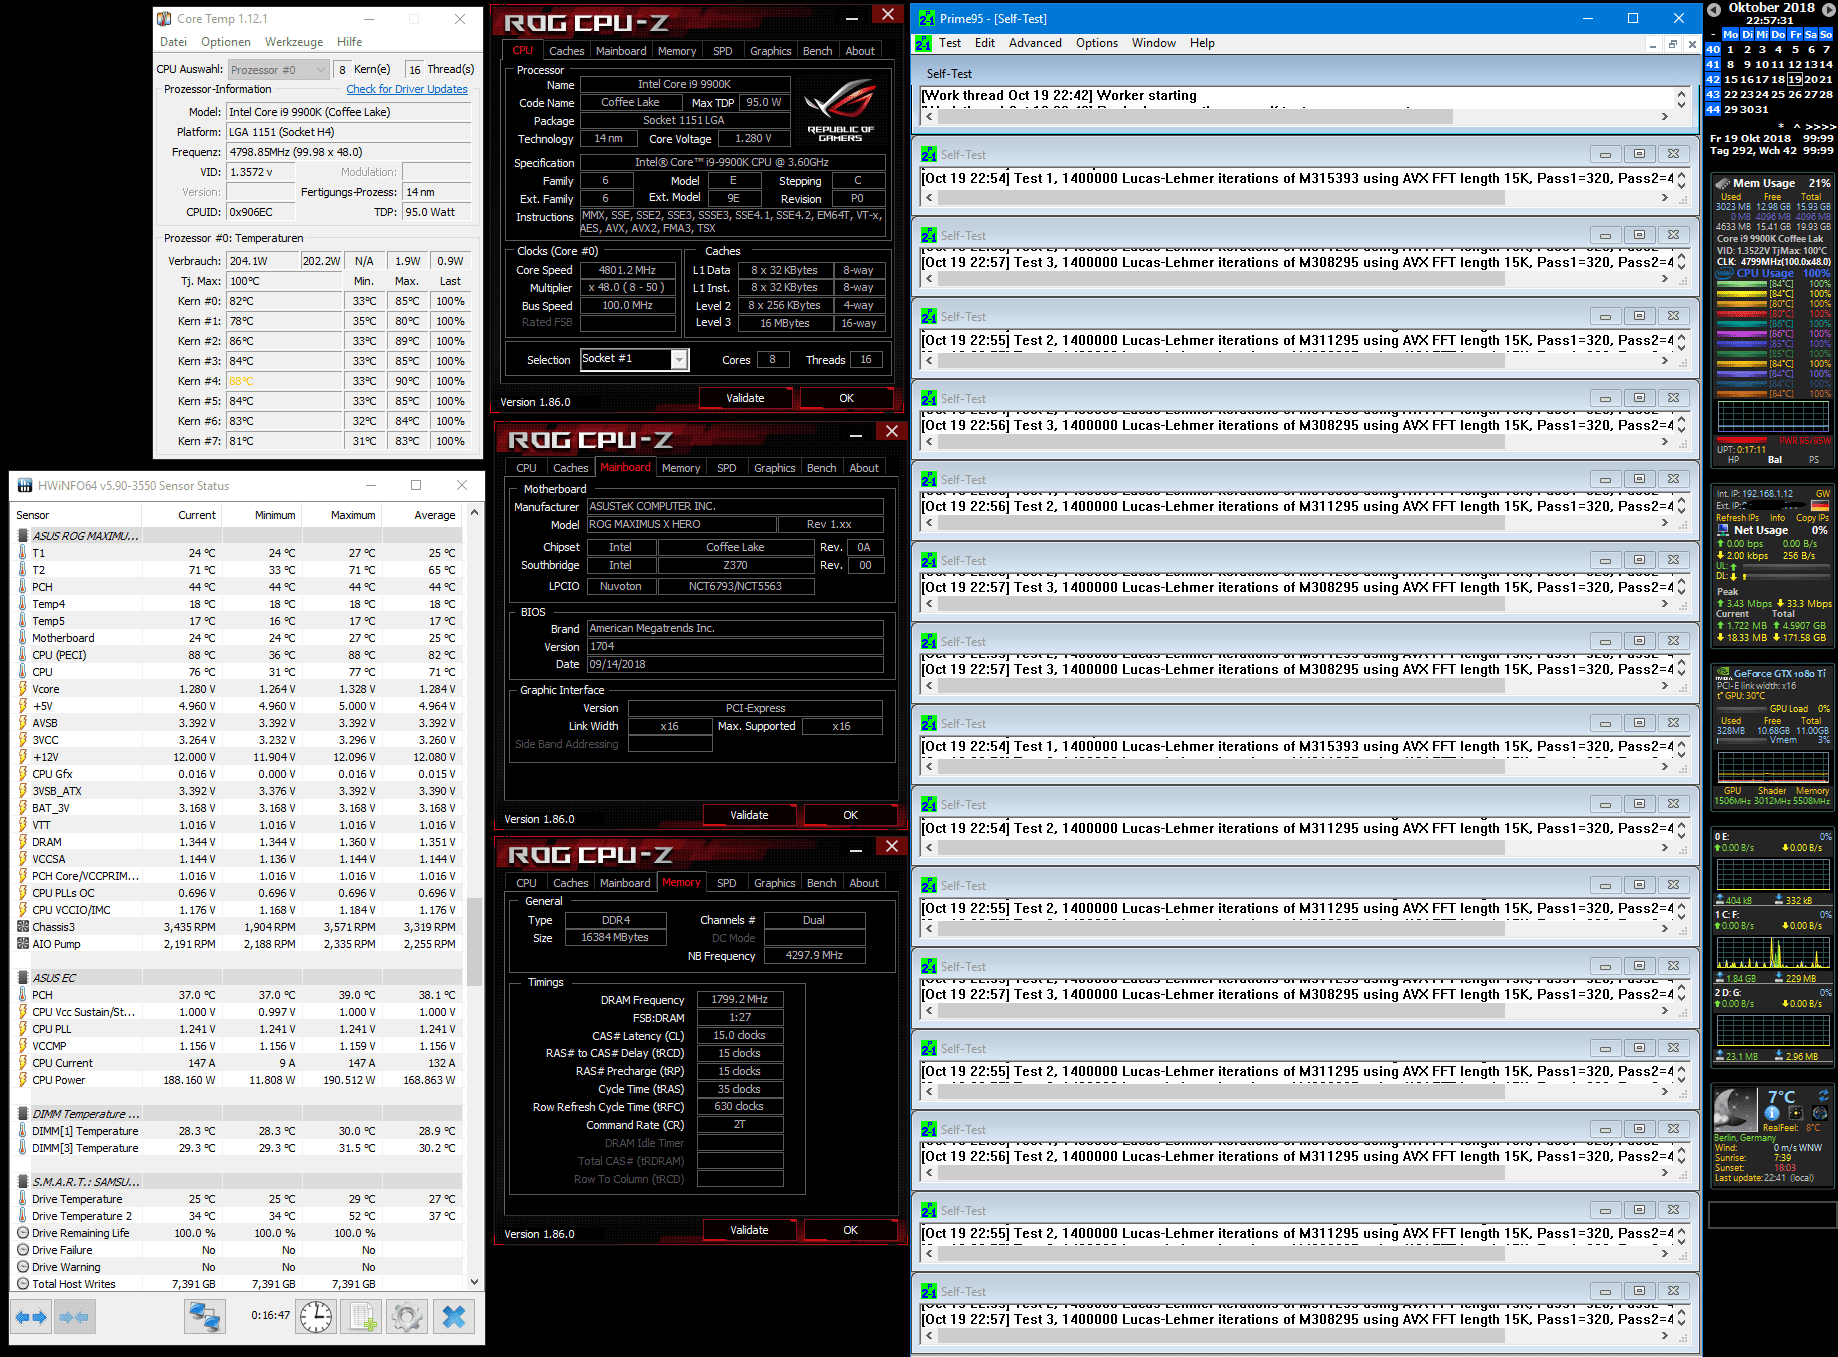The image size is (1838, 1357).
Task: Click Copy IPs in network gadget
Action: click(x=1812, y=518)
